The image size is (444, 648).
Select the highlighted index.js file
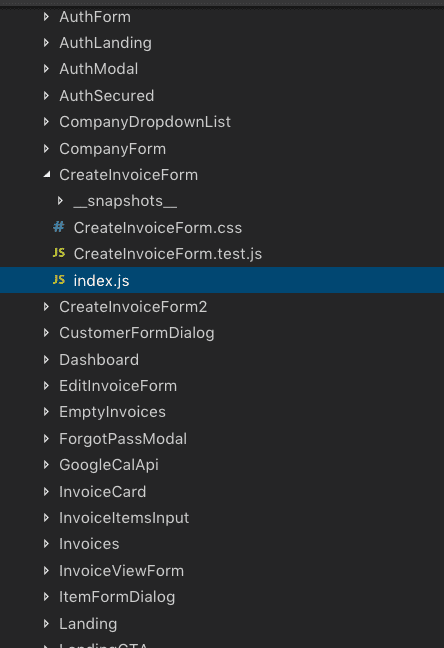click(222, 280)
